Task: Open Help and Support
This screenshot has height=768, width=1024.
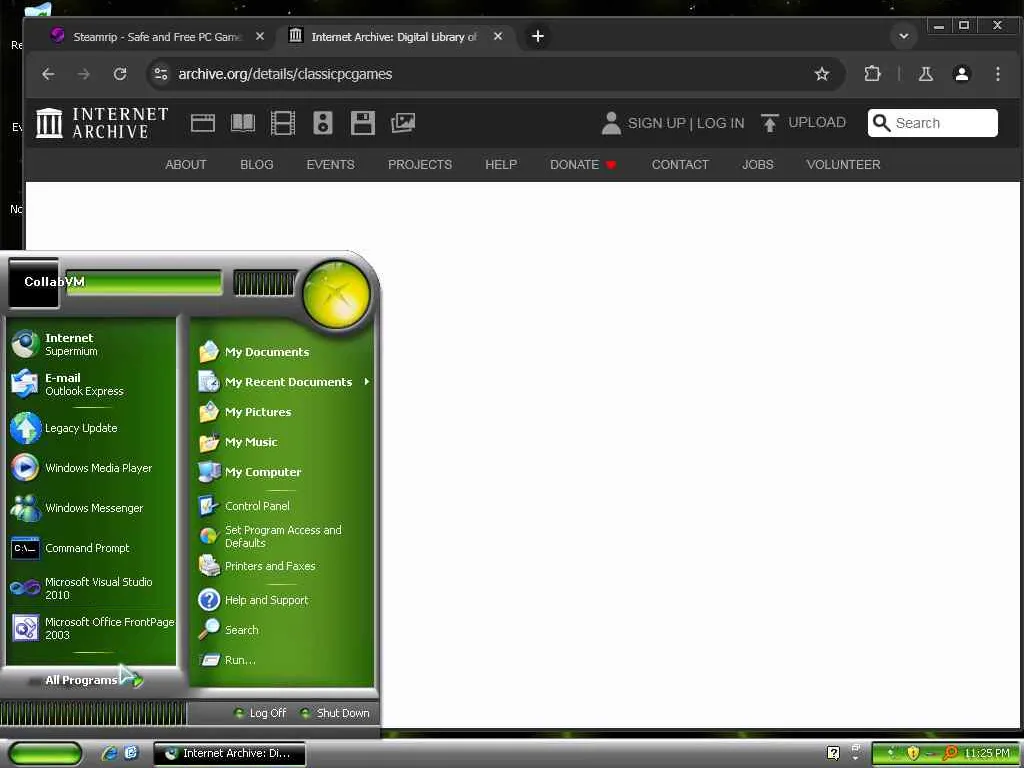Action: (x=284, y=600)
